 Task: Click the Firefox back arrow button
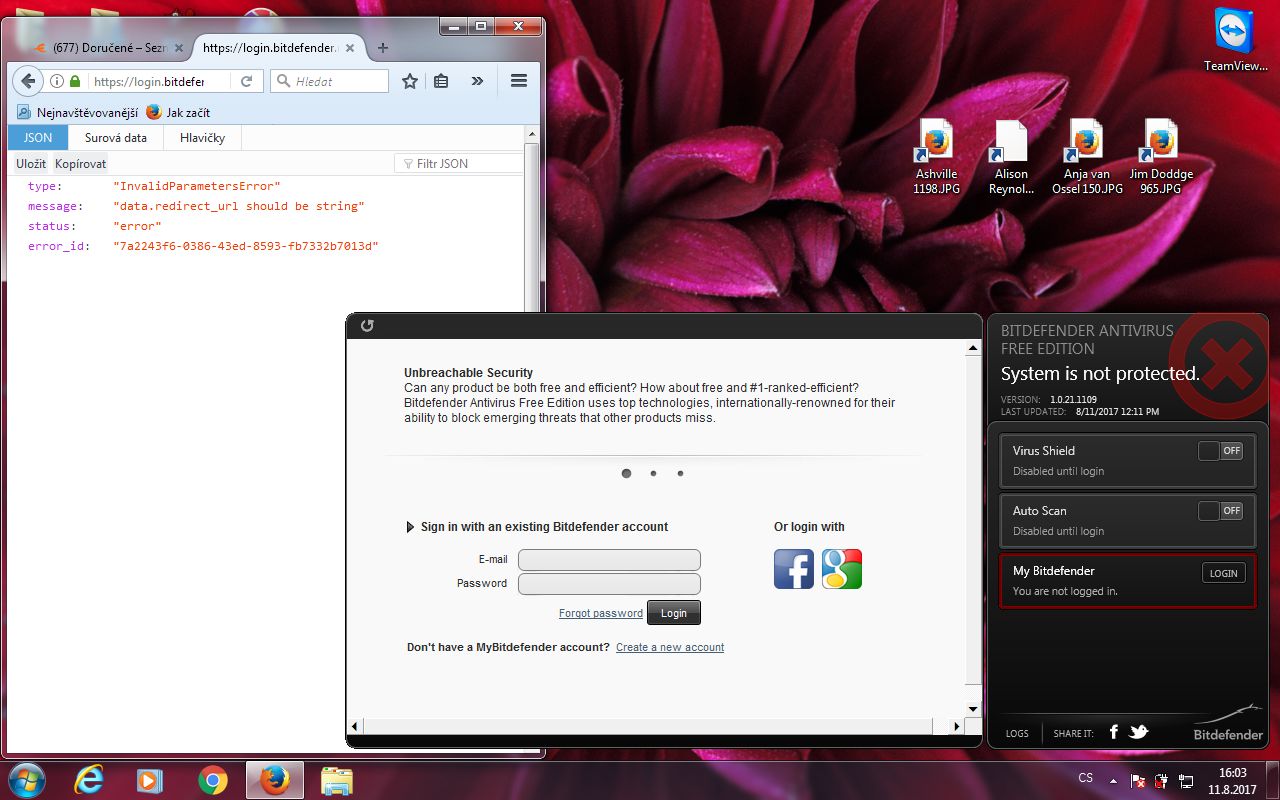click(x=27, y=81)
